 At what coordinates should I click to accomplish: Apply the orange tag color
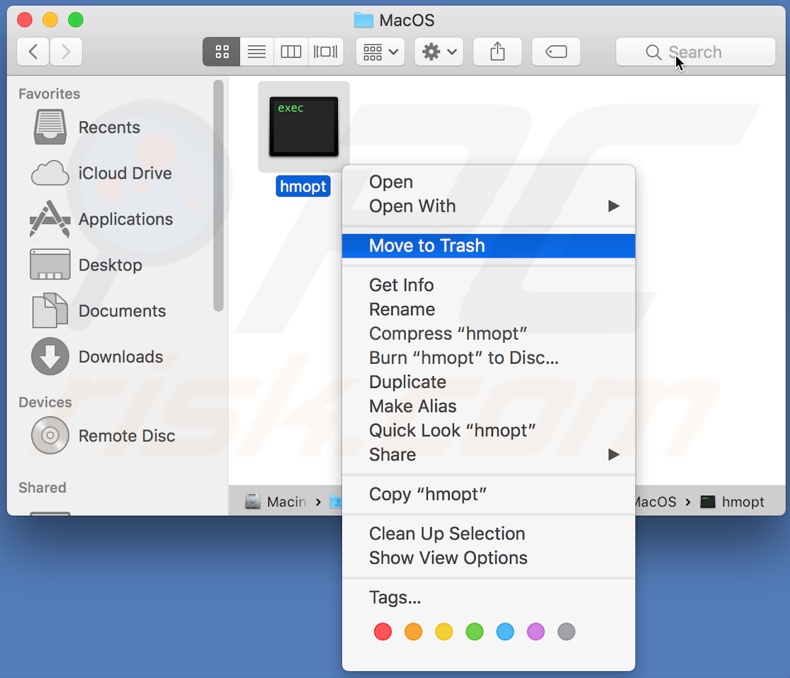click(x=413, y=632)
